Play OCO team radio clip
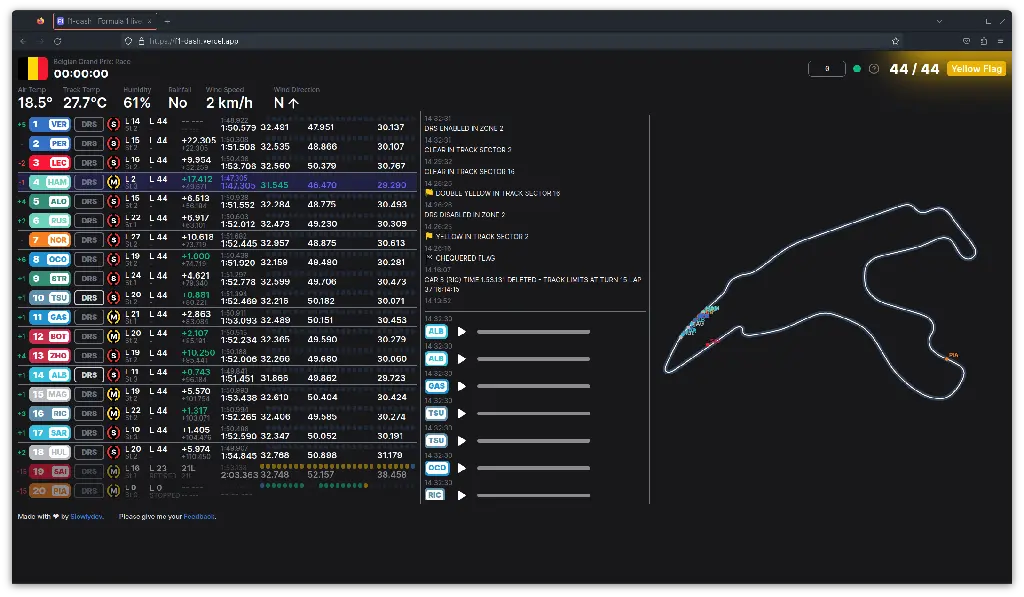The image size is (1024, 597). point(462,468)
